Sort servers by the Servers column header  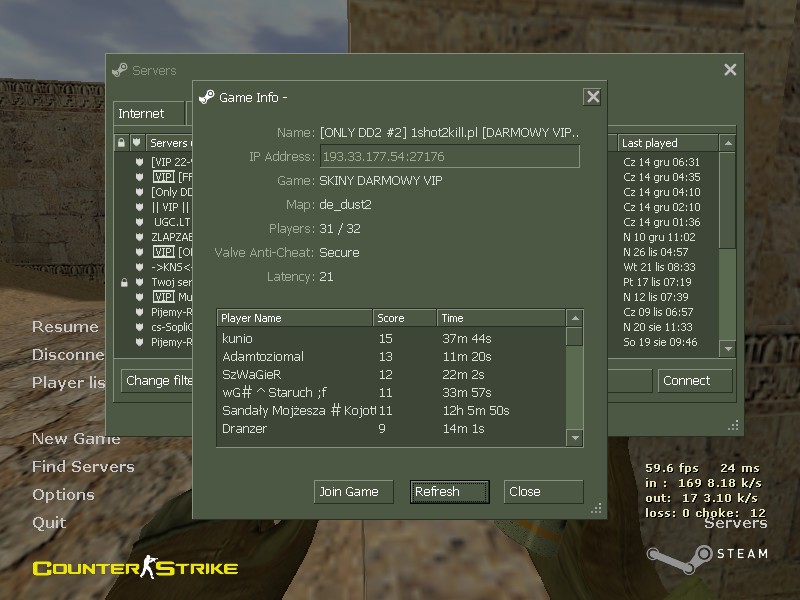169,143
